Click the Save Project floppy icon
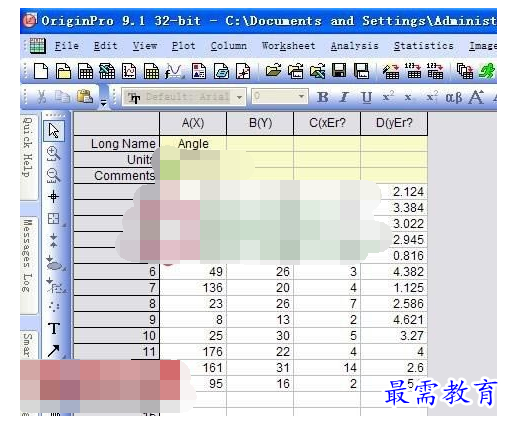Screen dimensions: 506x424 339,71
